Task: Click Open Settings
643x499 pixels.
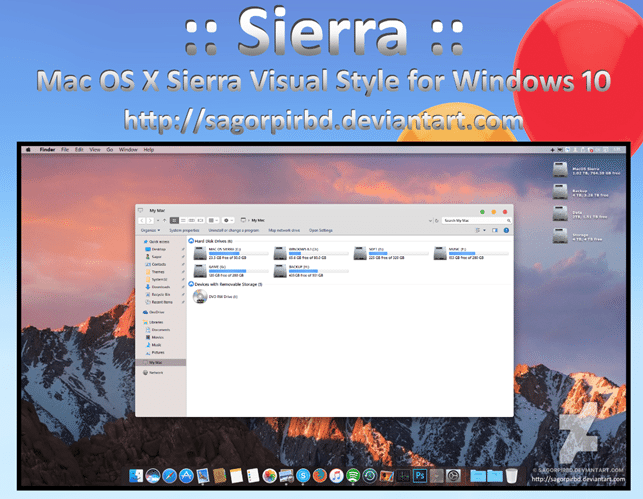Action: coord(321,230)
